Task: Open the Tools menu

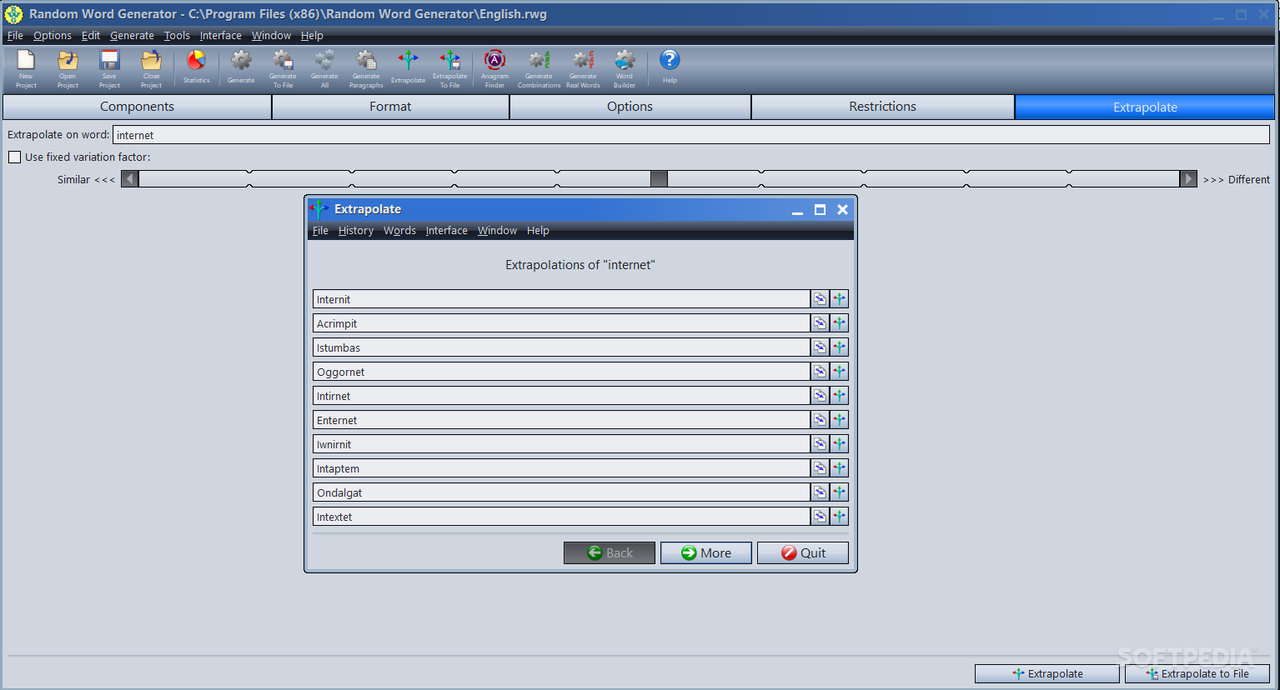Action: pyautogui.click(x=177, y=35)
